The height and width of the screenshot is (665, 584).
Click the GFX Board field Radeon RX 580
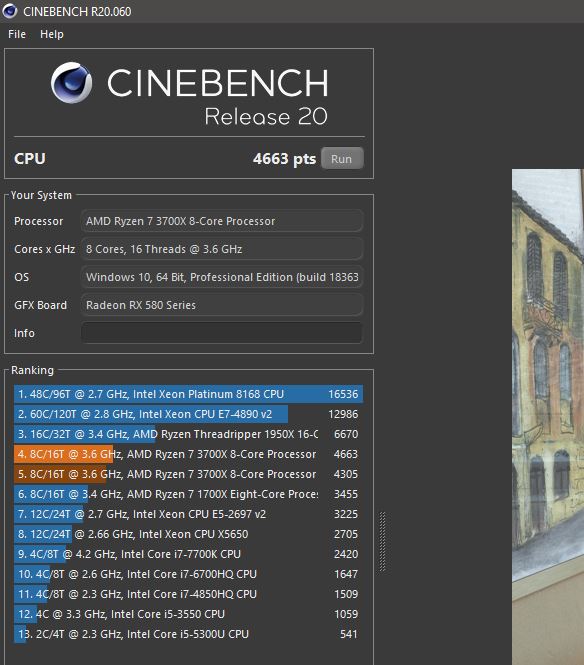[222, 305]
